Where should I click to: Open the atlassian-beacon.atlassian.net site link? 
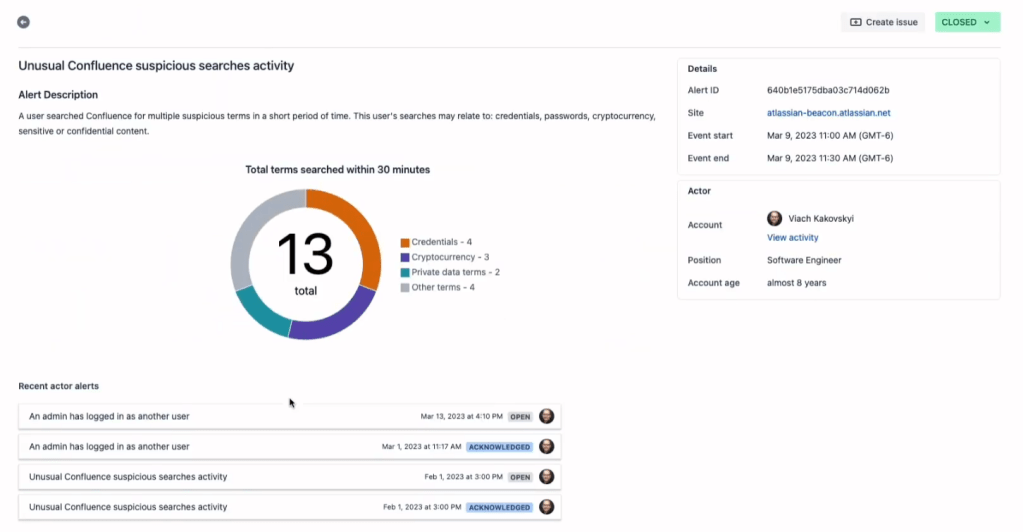point(828,113)
